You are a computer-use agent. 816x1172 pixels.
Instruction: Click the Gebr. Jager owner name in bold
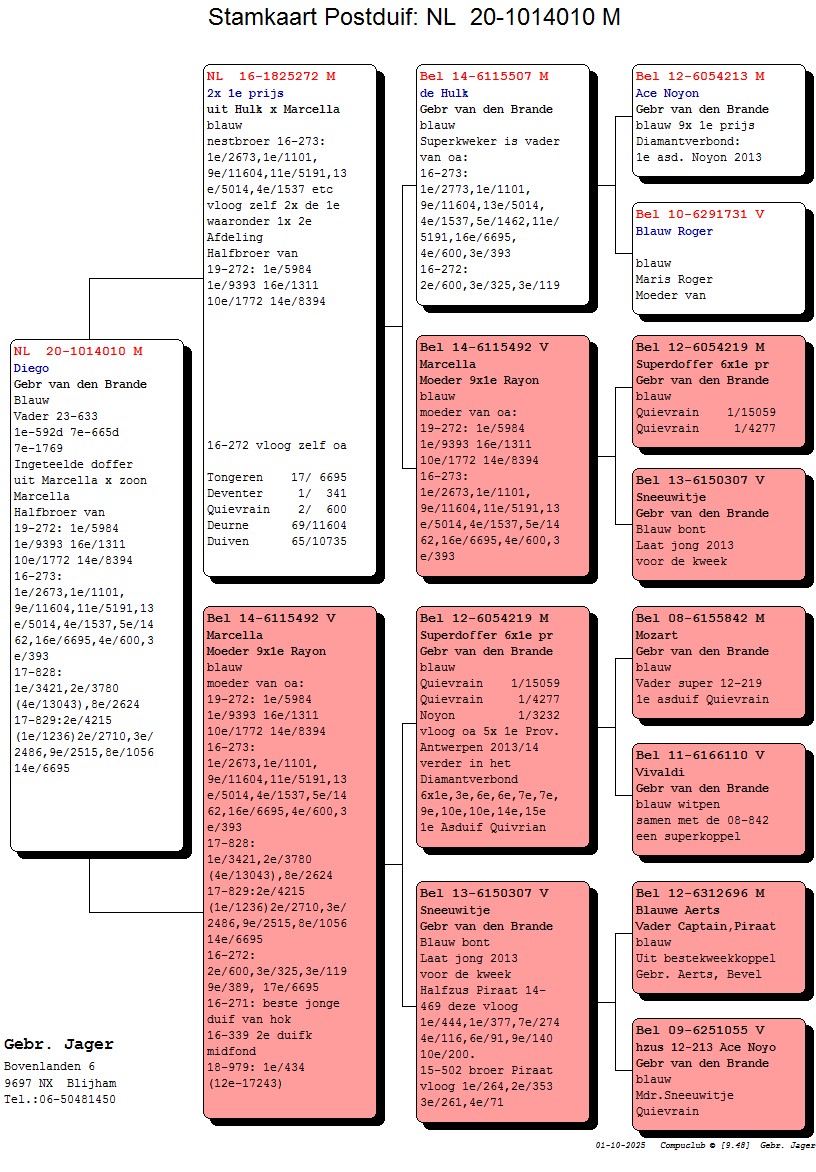pos(59,1045)
